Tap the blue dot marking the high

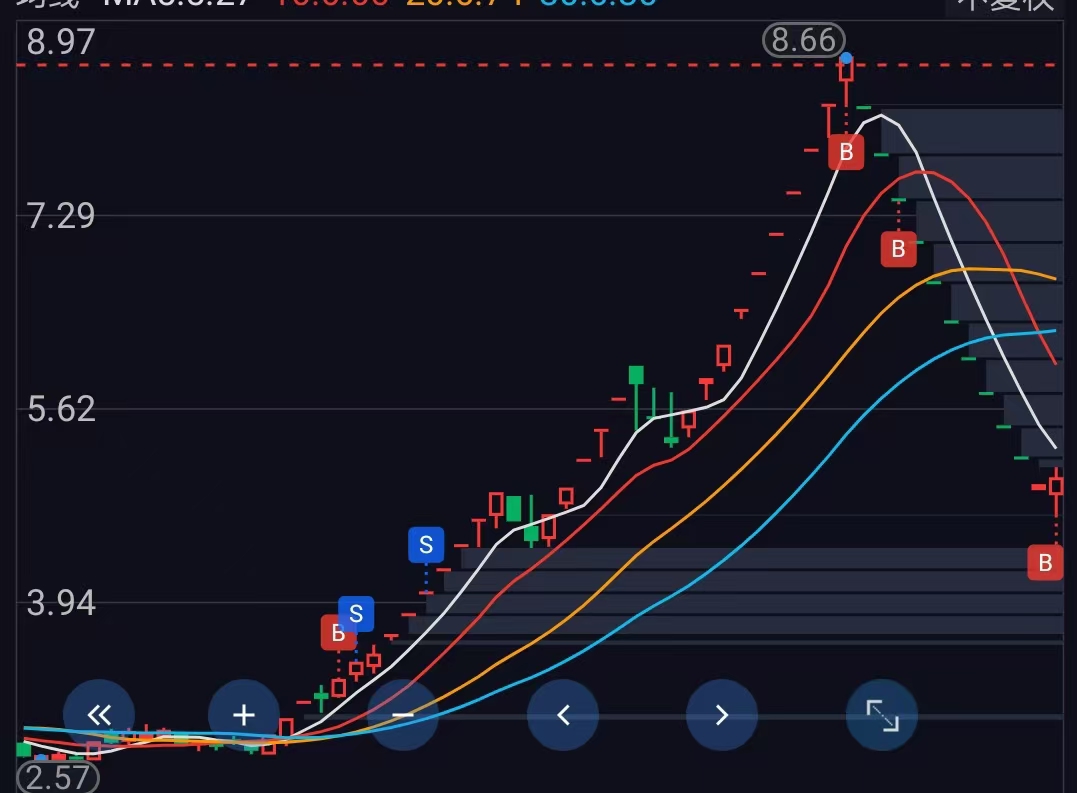pyautogui.click(x=846, y=58)
